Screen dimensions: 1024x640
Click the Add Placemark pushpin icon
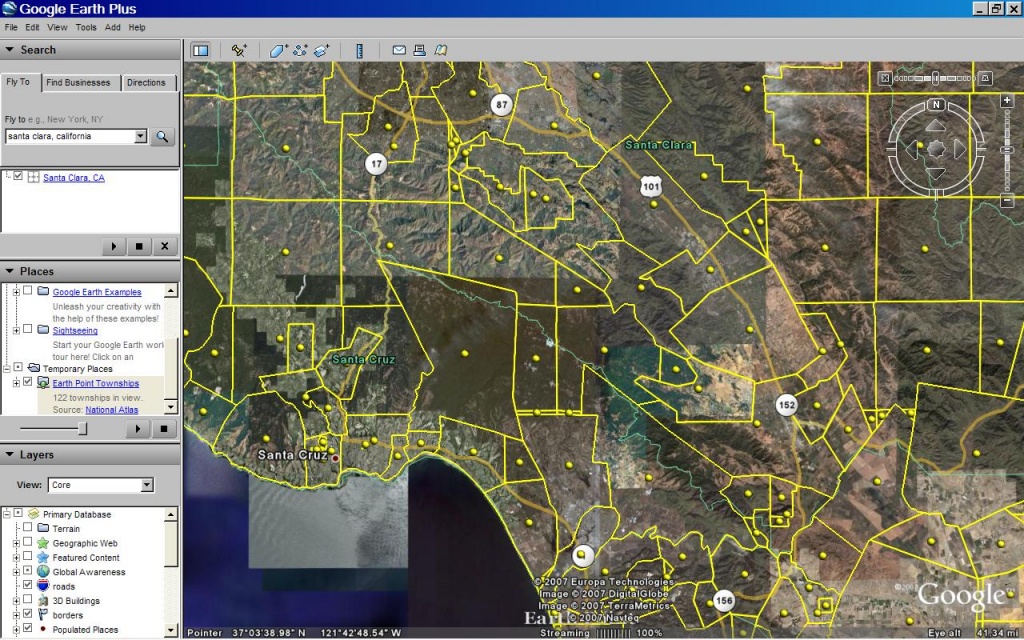click(239, 50)
